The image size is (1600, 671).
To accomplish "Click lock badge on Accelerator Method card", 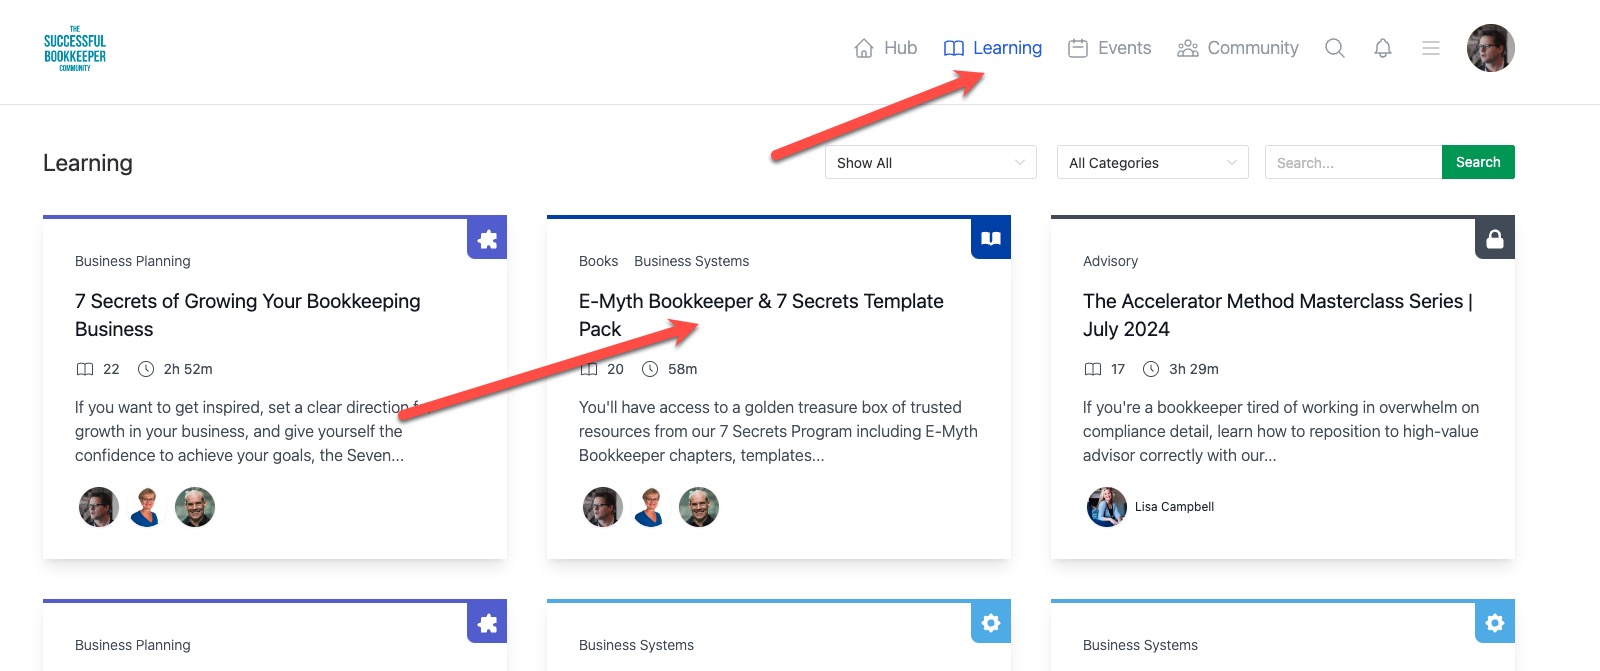I will coord(1495,239).
